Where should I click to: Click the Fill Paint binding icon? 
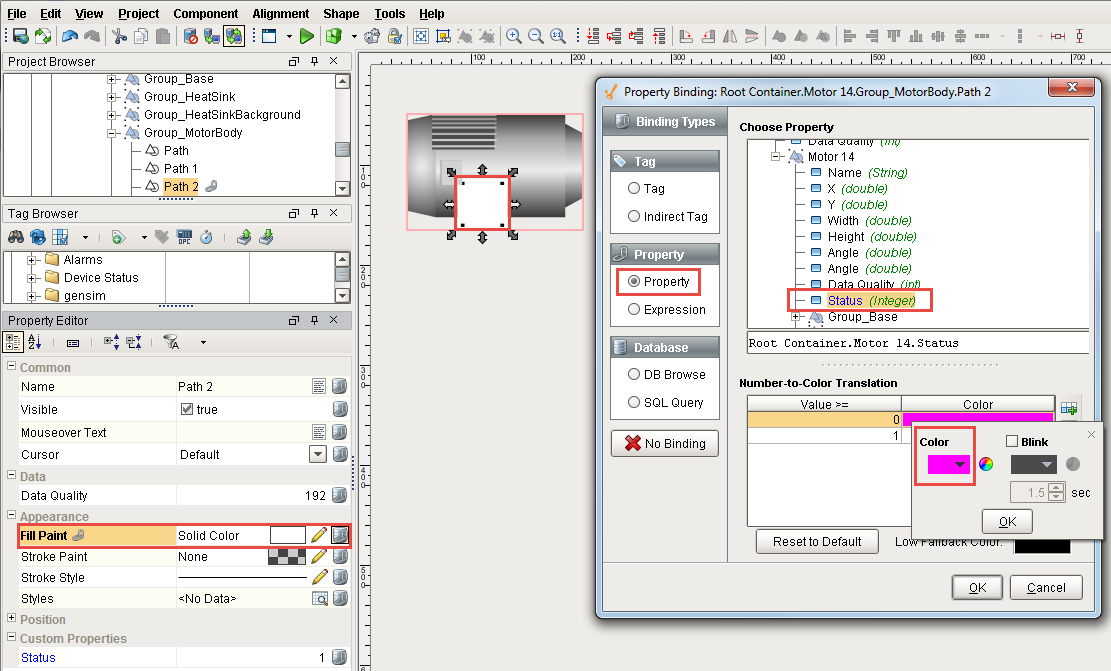(x=340, y=536)
